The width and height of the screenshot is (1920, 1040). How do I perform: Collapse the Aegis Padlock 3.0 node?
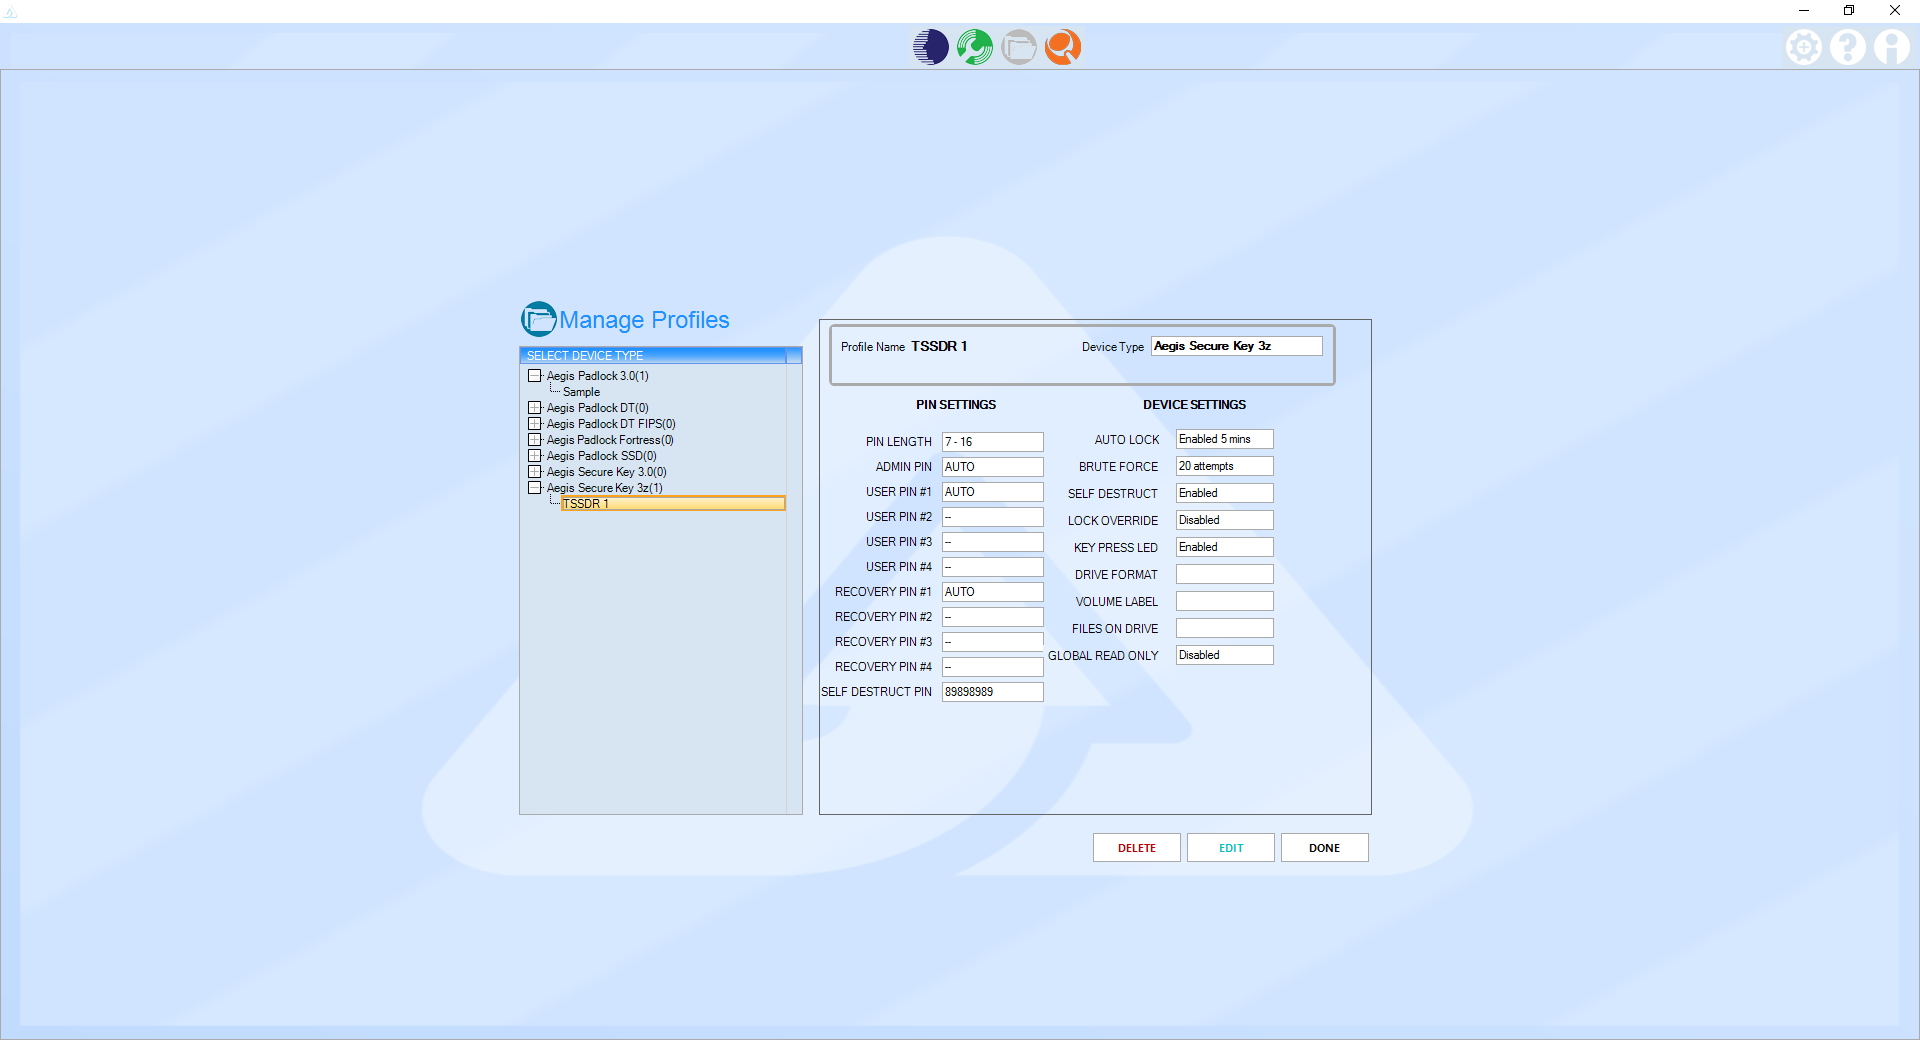tap(535, 376)
